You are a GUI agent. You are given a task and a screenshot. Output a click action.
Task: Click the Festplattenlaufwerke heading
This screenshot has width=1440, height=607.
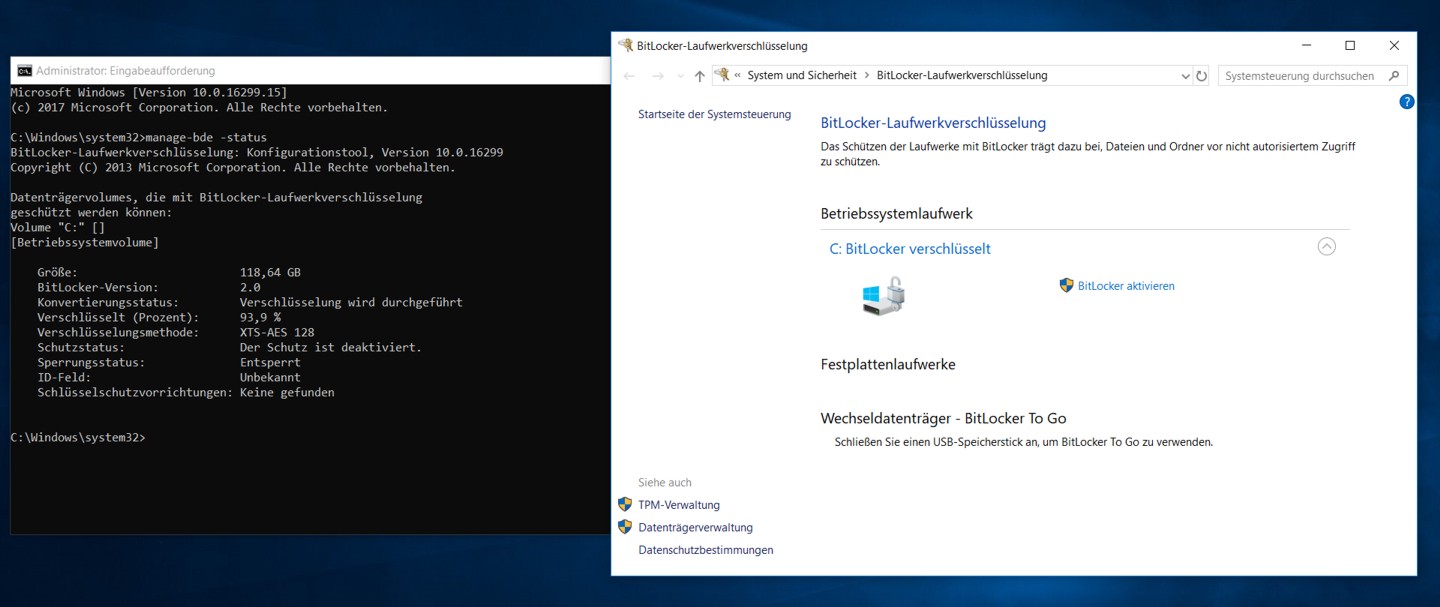click(888, 365)
